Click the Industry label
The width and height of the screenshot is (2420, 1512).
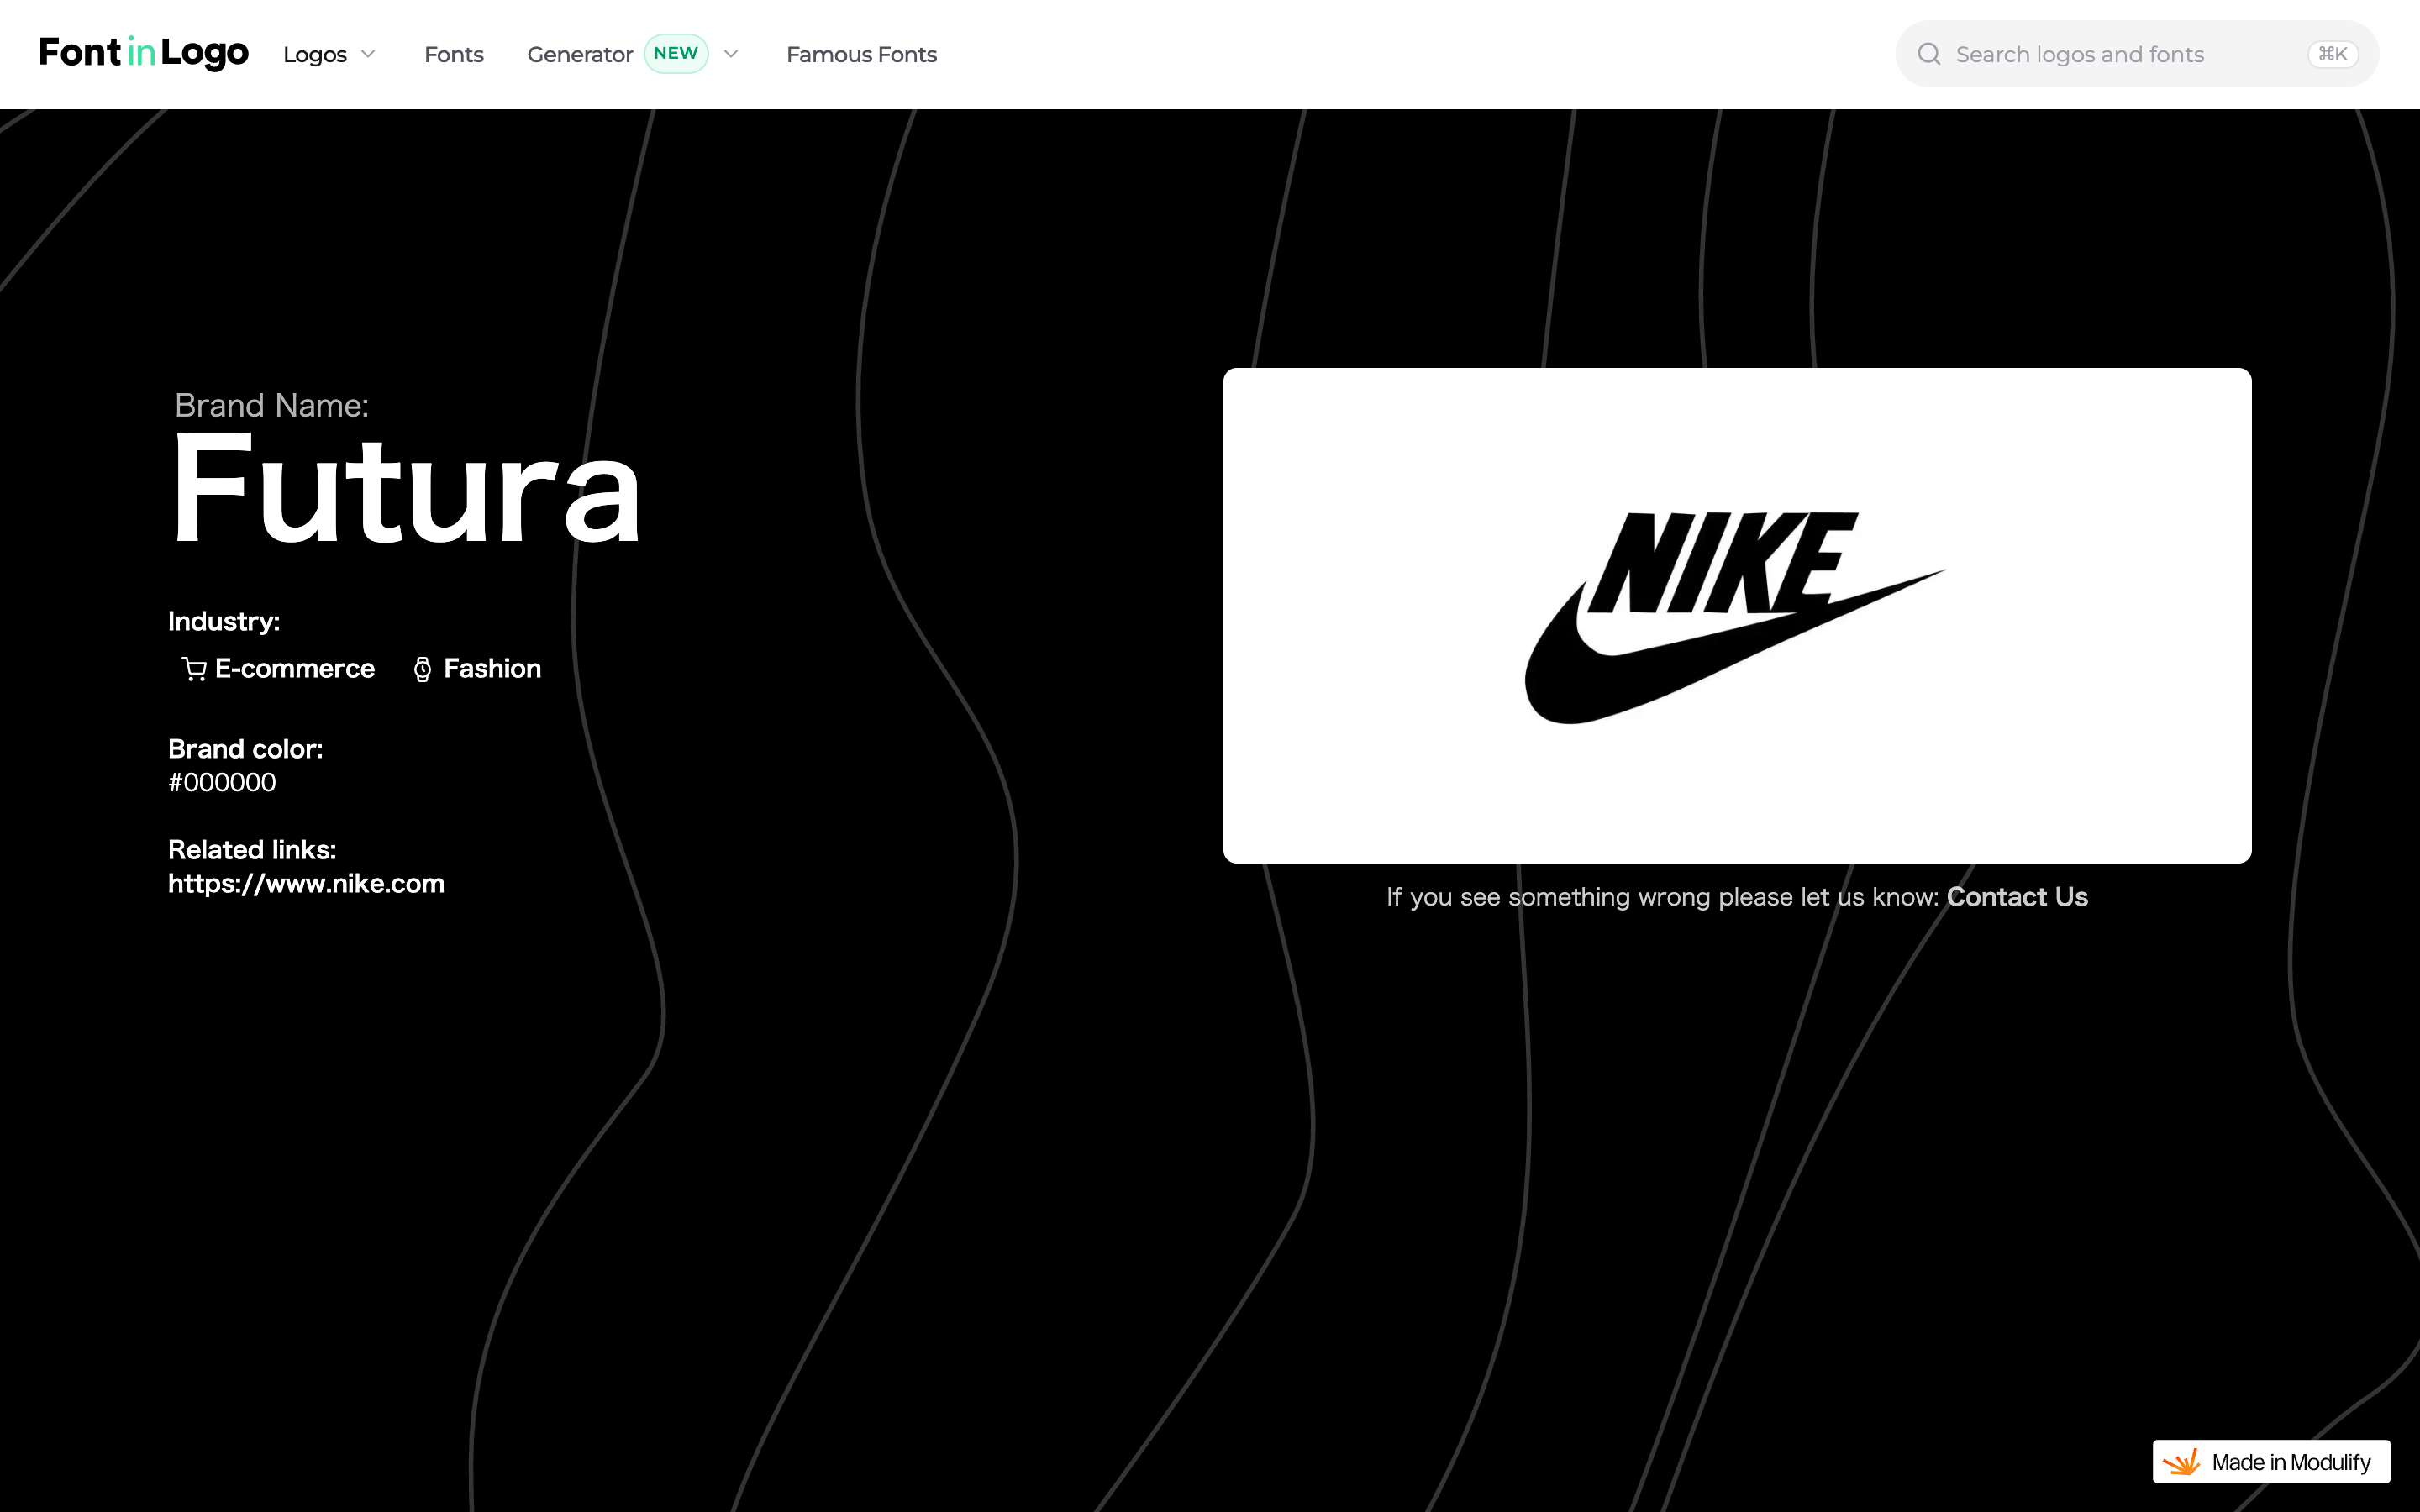point(224,621)
